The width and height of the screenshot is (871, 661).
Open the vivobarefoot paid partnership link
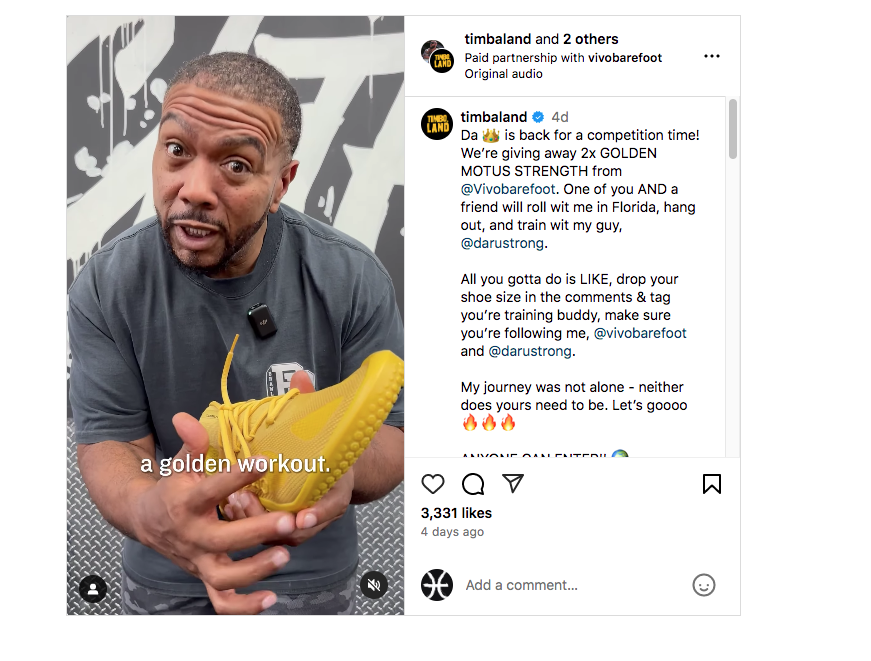click(625, 58)
